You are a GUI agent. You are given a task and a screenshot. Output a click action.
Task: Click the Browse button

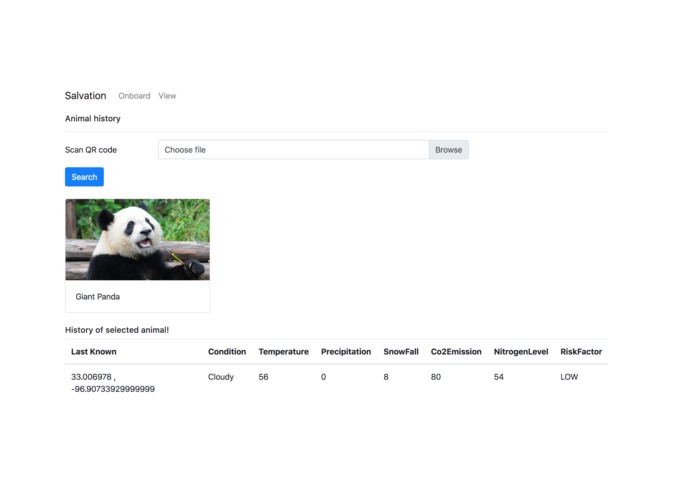pyautogui.click(x=449, y=150)
